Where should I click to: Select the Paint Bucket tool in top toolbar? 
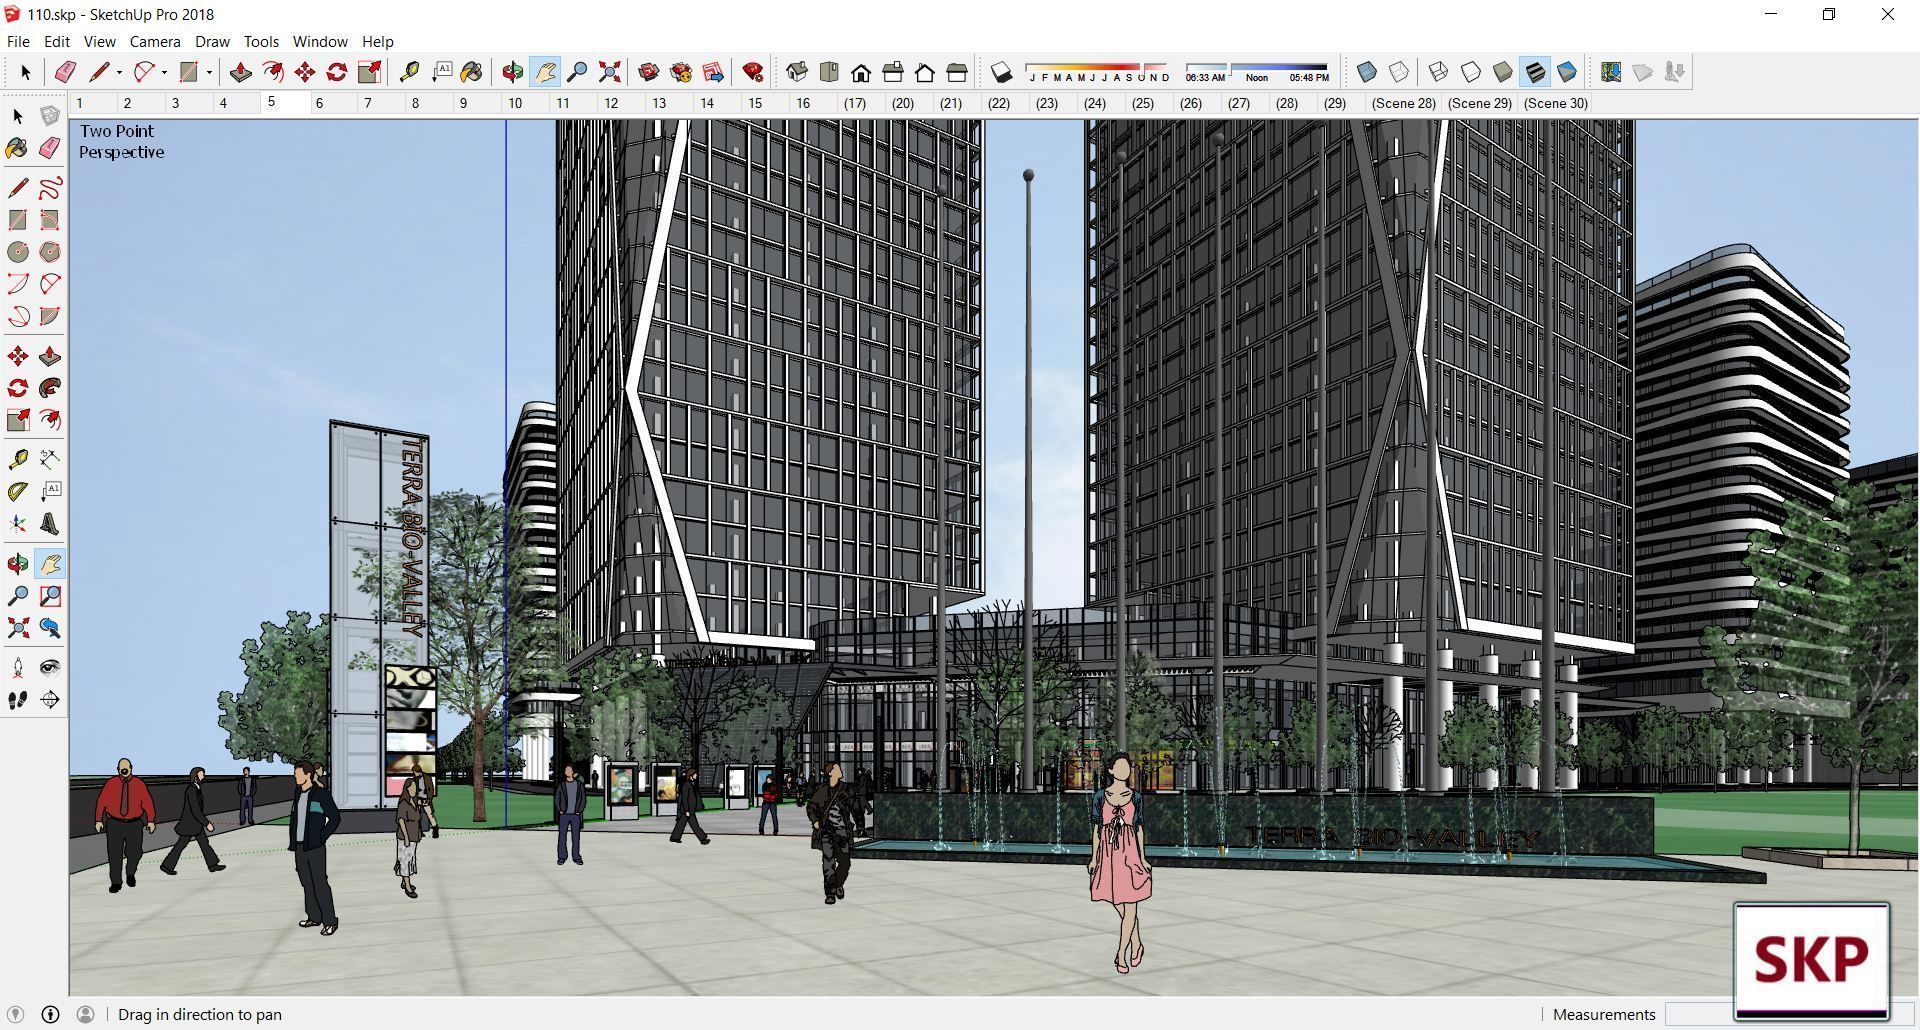click(472, 72)
